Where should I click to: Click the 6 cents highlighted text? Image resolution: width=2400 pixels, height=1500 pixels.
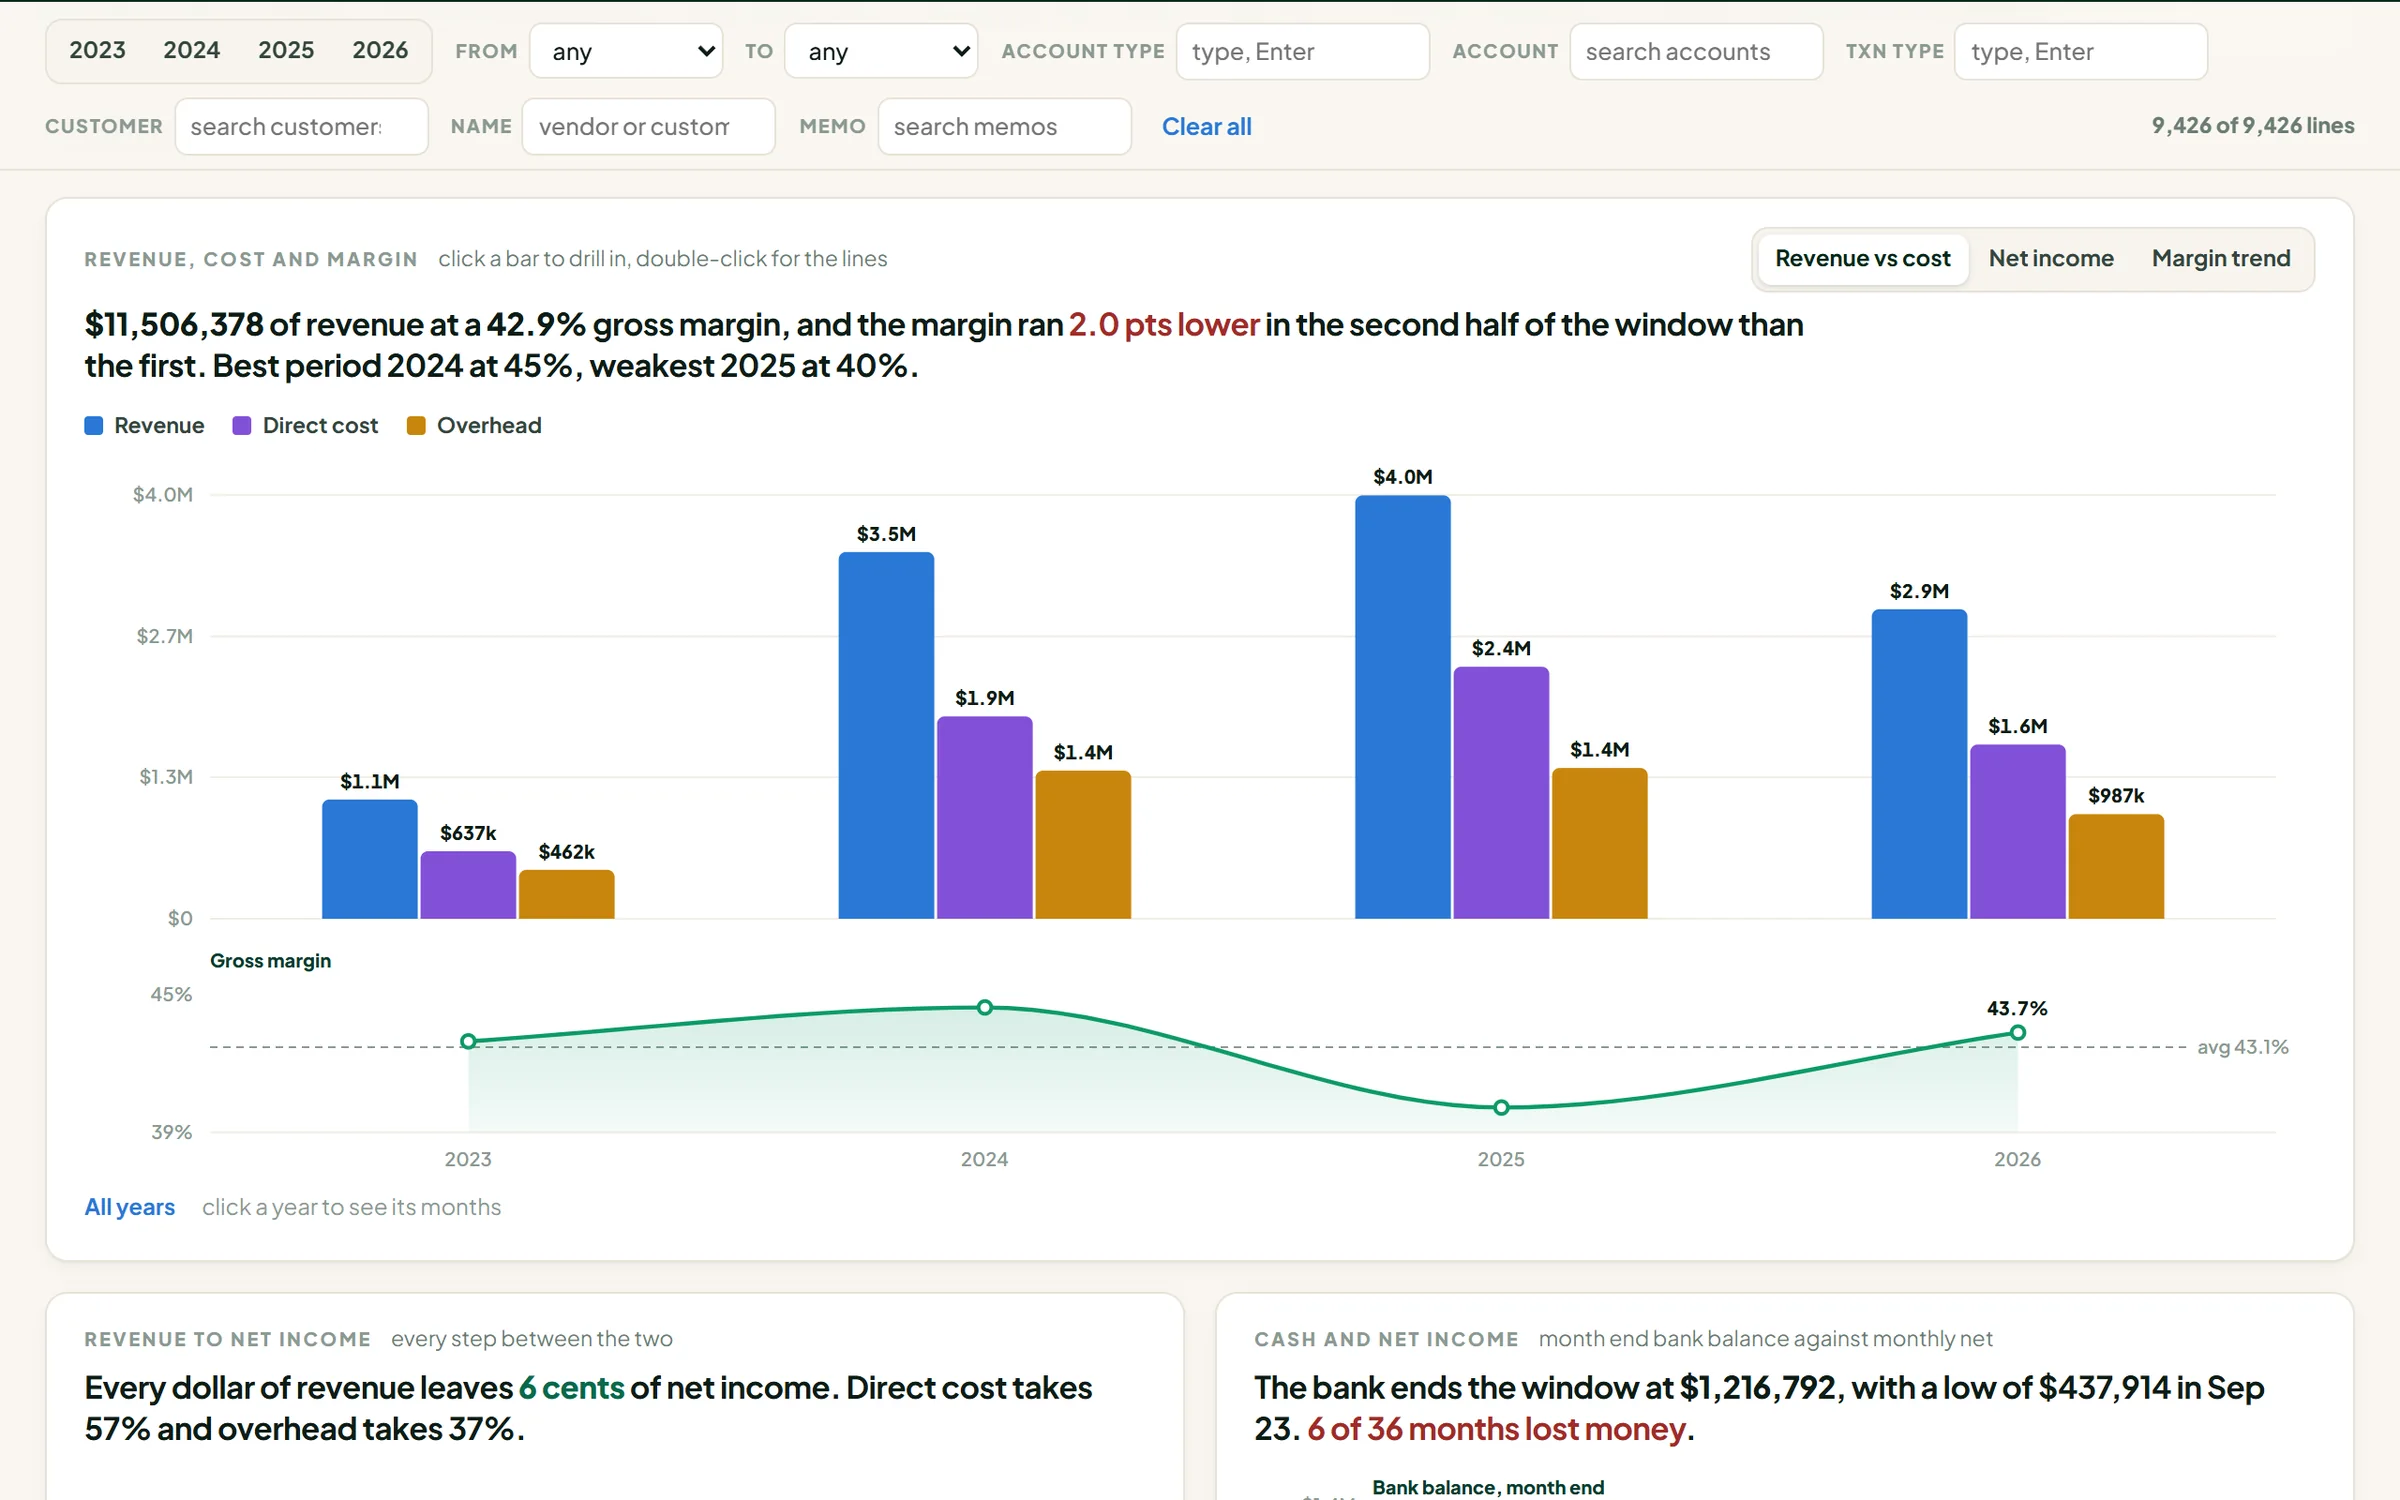571,1387
